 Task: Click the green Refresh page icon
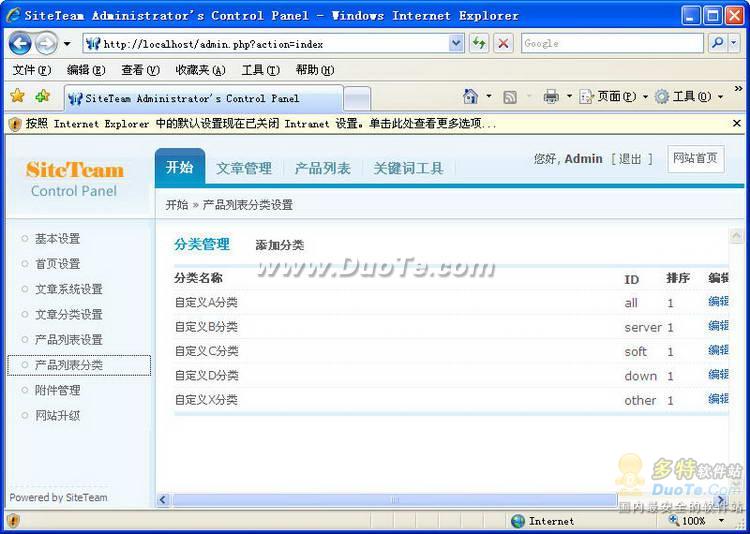tap(478, 44)
